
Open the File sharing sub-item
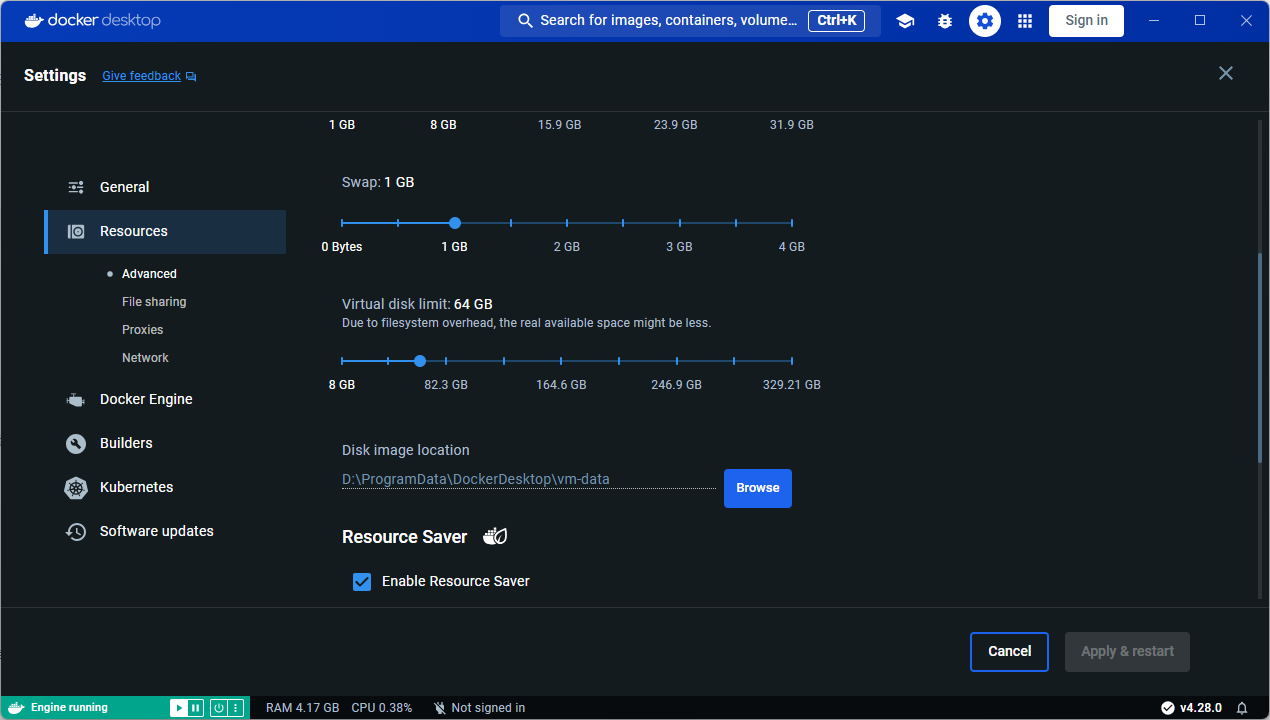154,302
